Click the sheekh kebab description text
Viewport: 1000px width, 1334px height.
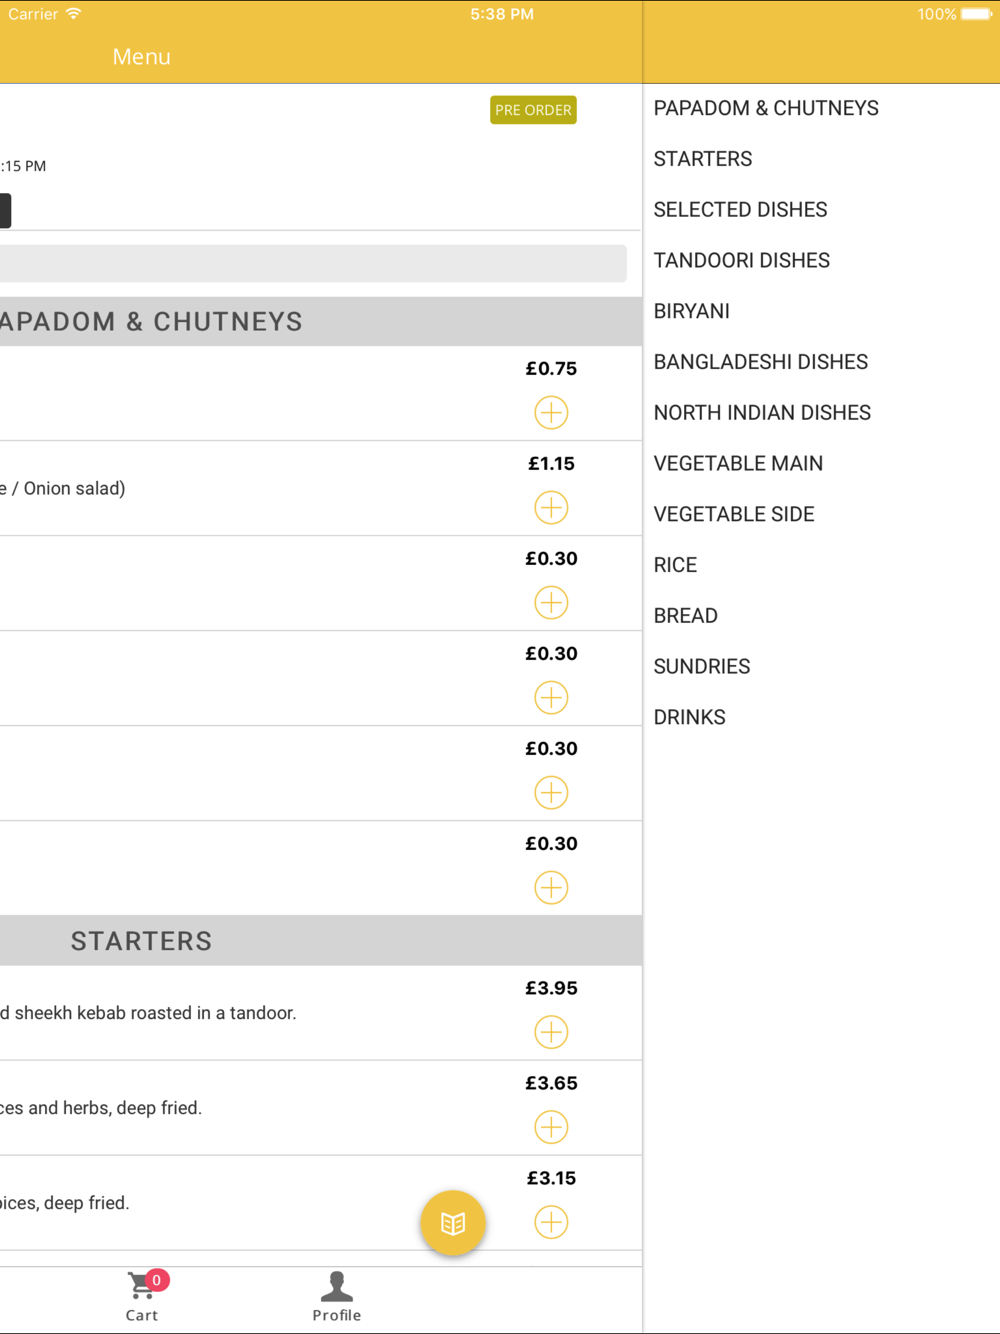[x=148, y=1013]
